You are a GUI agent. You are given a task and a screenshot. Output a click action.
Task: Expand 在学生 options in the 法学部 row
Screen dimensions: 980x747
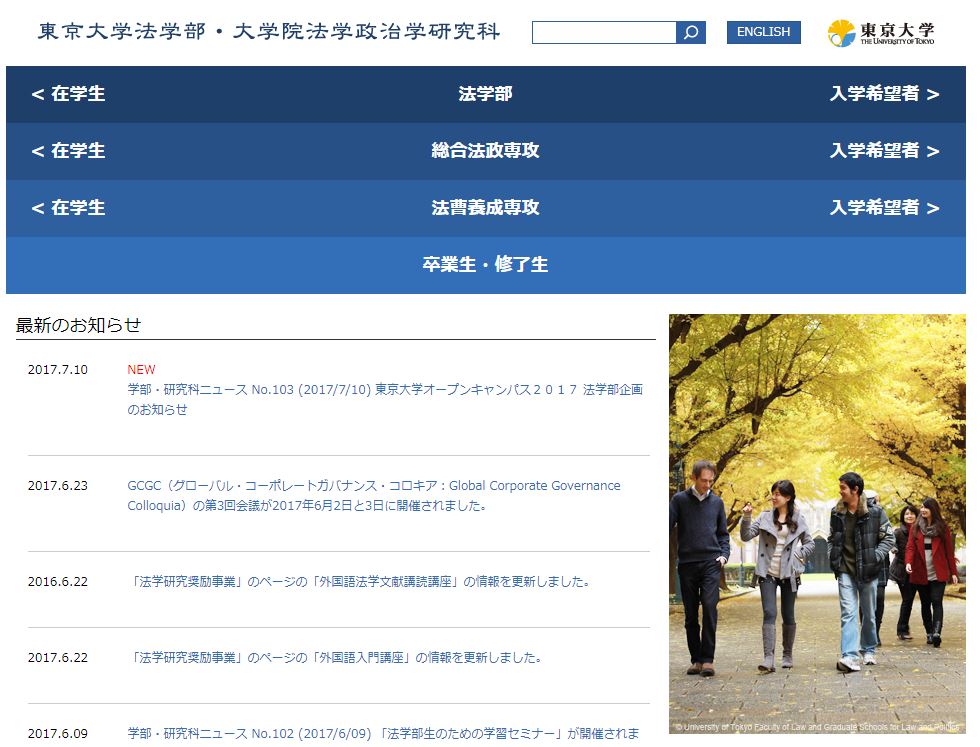(67, 95)
